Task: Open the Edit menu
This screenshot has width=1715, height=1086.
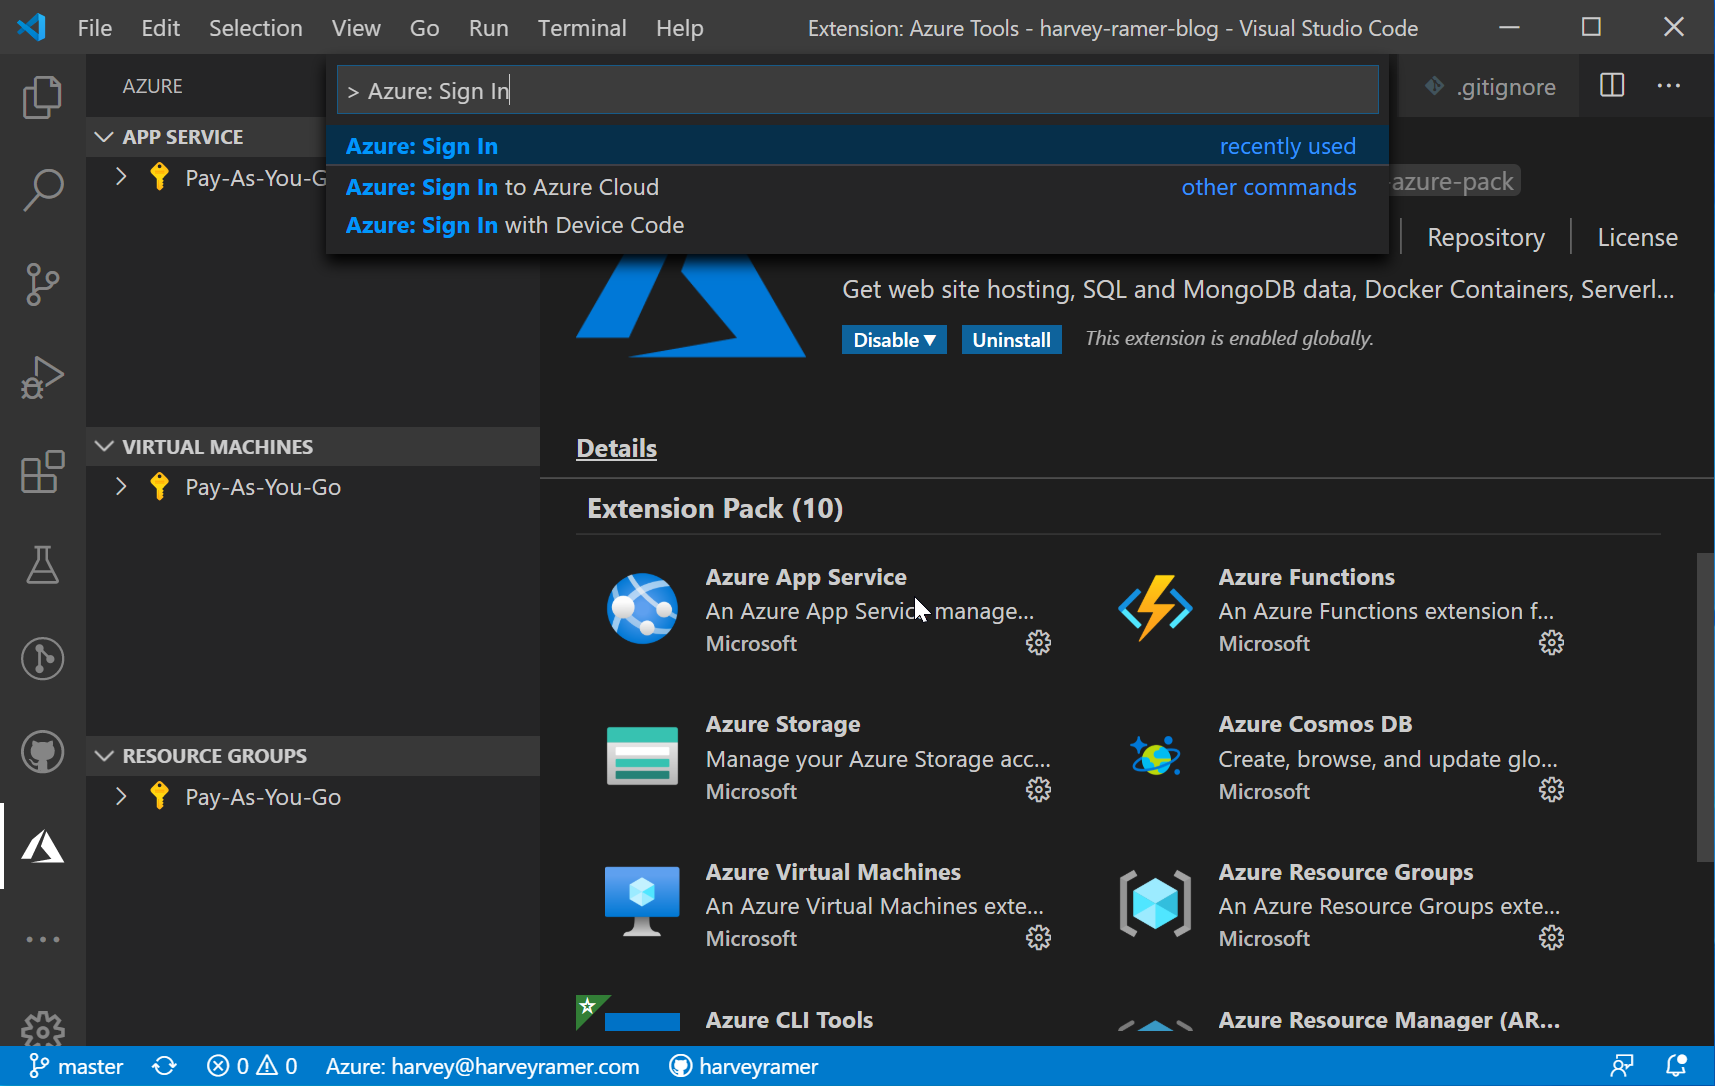Action: (x=161, y=28)
